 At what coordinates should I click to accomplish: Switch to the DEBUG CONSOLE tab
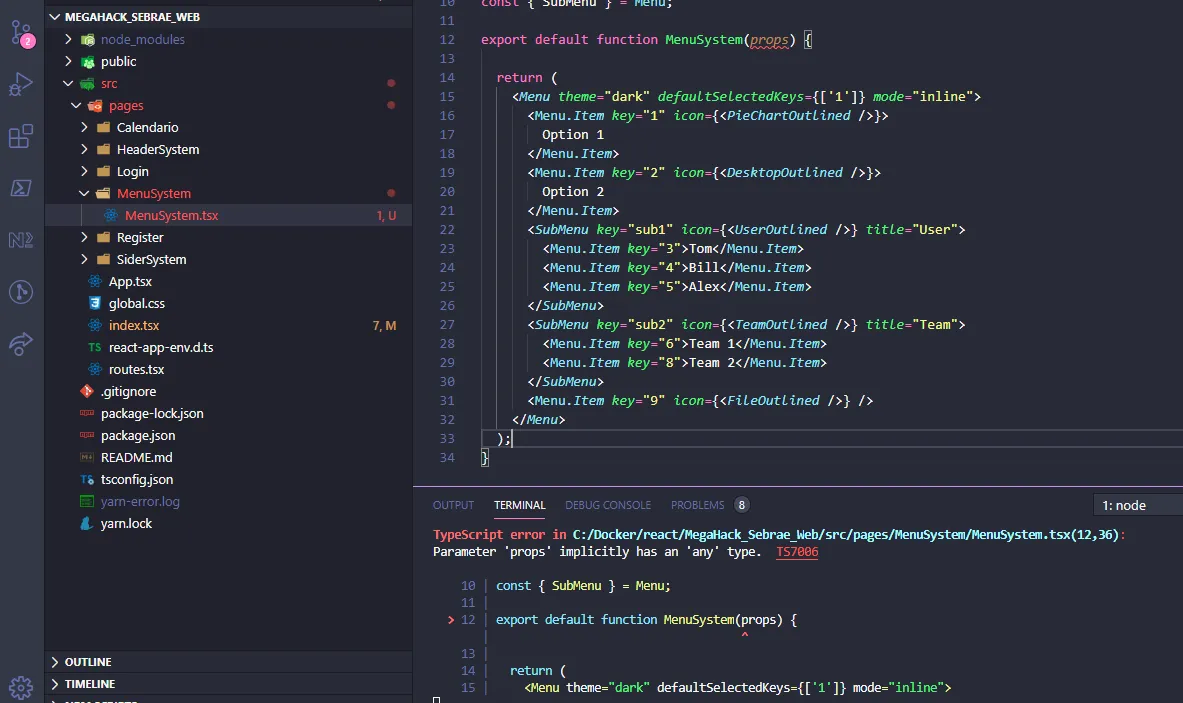(608, 505)
